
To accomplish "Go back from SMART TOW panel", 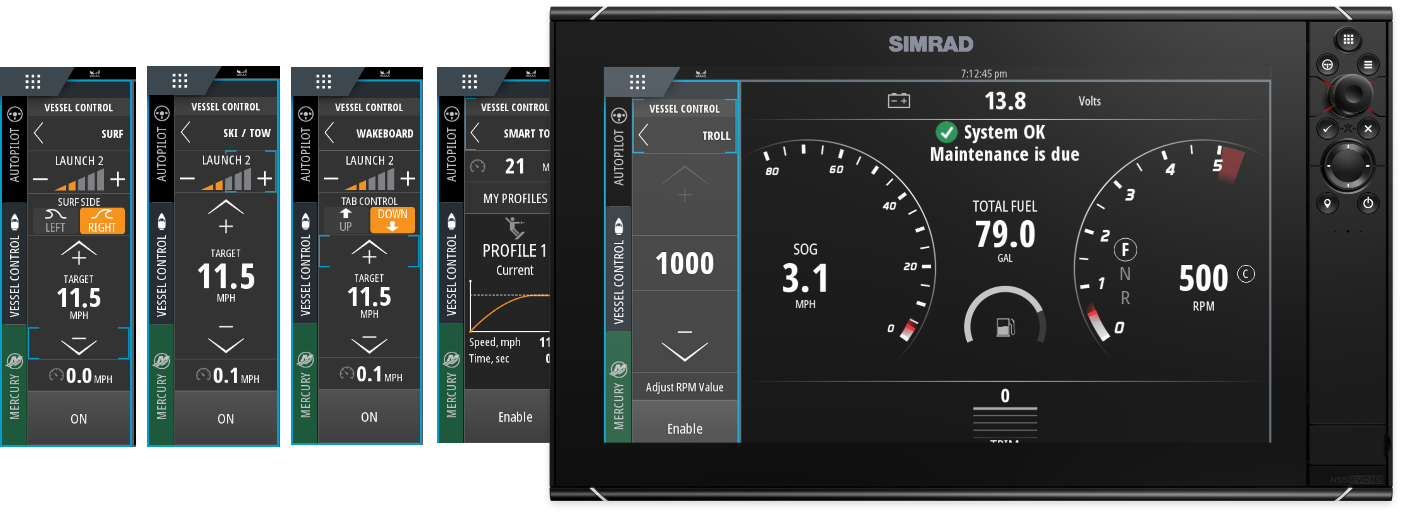I will [x=476, y=133].
